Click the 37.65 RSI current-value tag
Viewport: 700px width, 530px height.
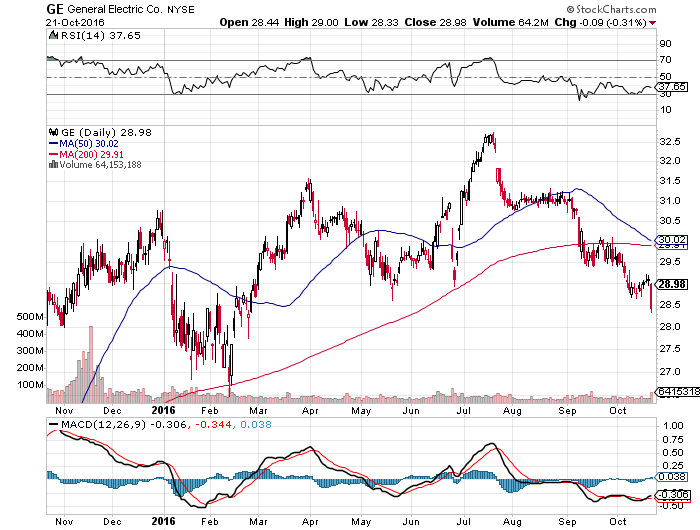point(671,87)
